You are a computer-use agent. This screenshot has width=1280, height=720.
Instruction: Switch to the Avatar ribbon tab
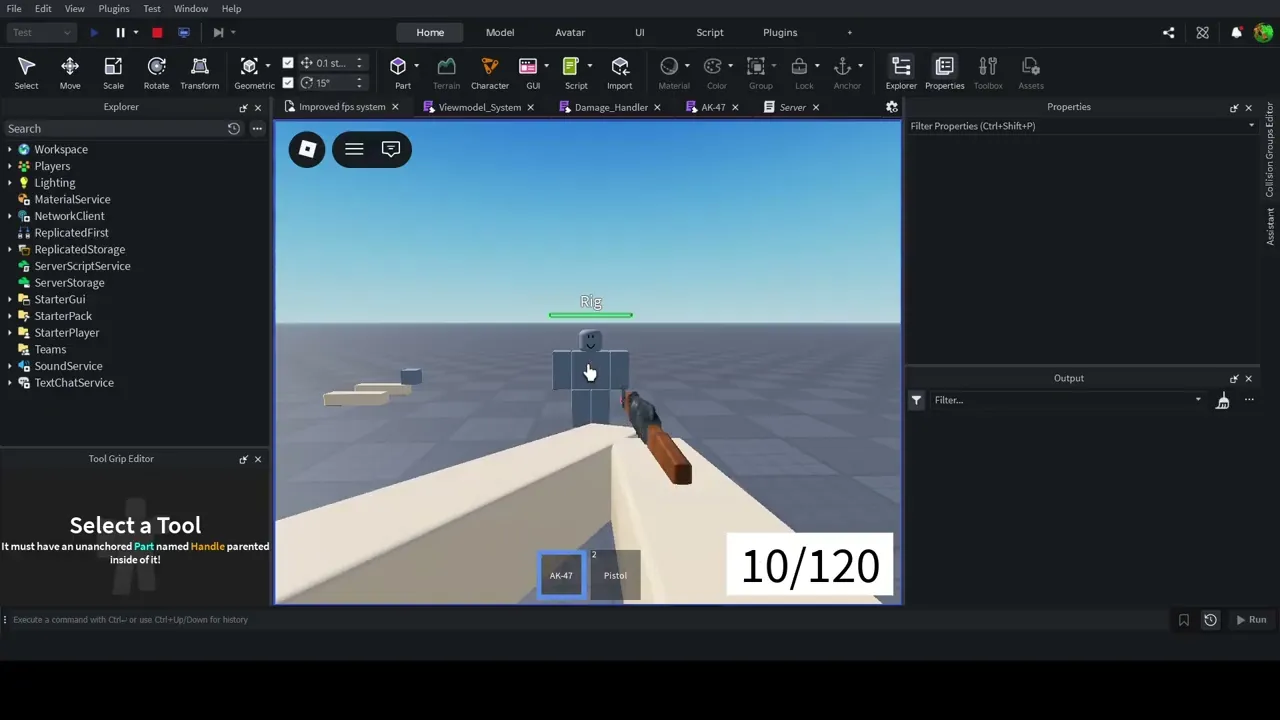570,32
